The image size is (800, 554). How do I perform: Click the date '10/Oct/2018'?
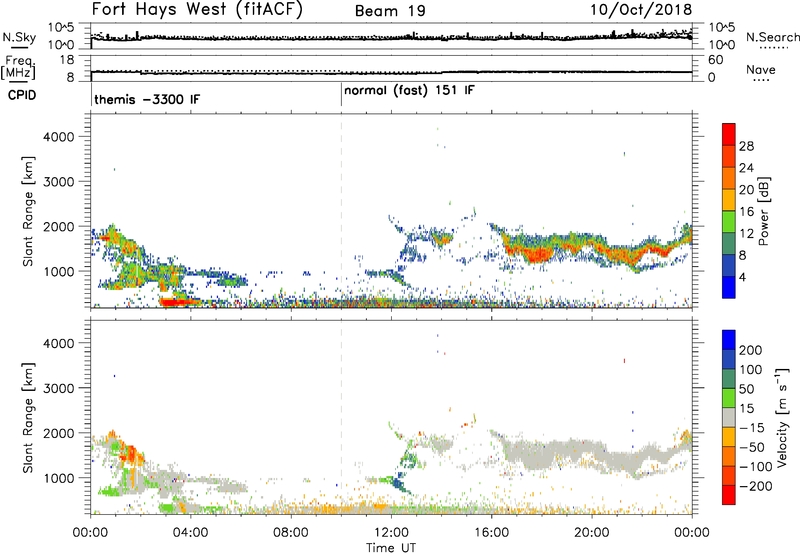(641, 10)
